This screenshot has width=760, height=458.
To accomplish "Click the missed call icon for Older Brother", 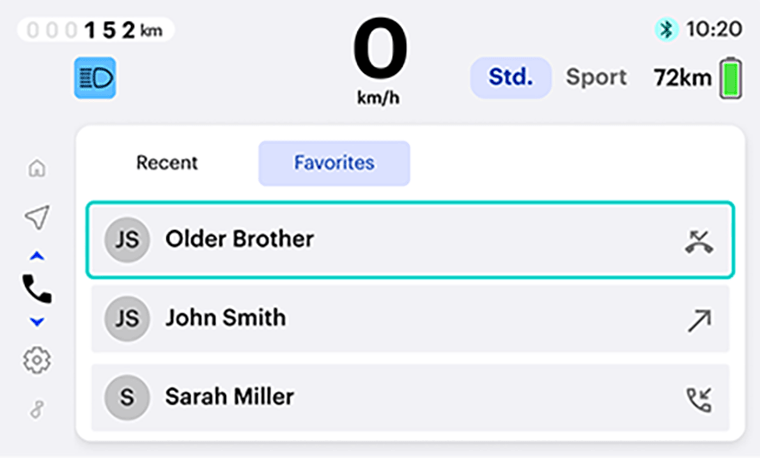I will 699,240.
